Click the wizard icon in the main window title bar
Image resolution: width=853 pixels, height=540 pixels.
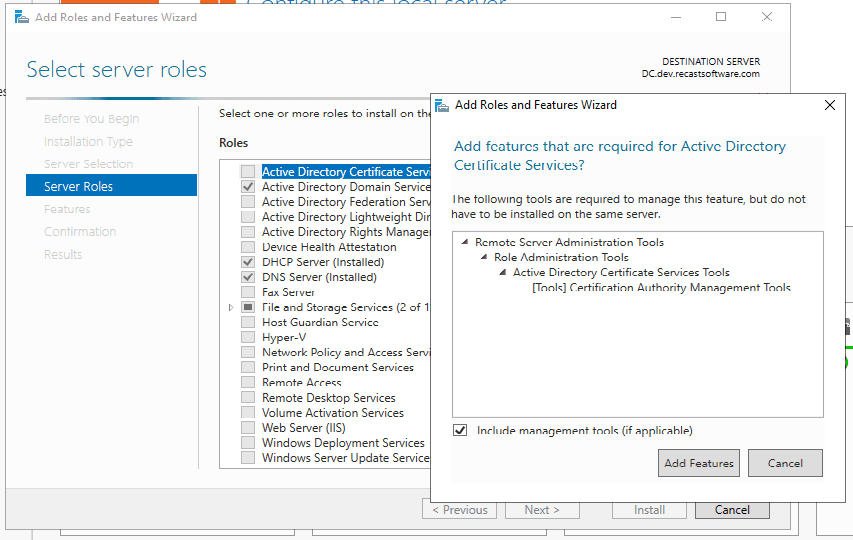point(21,17)
